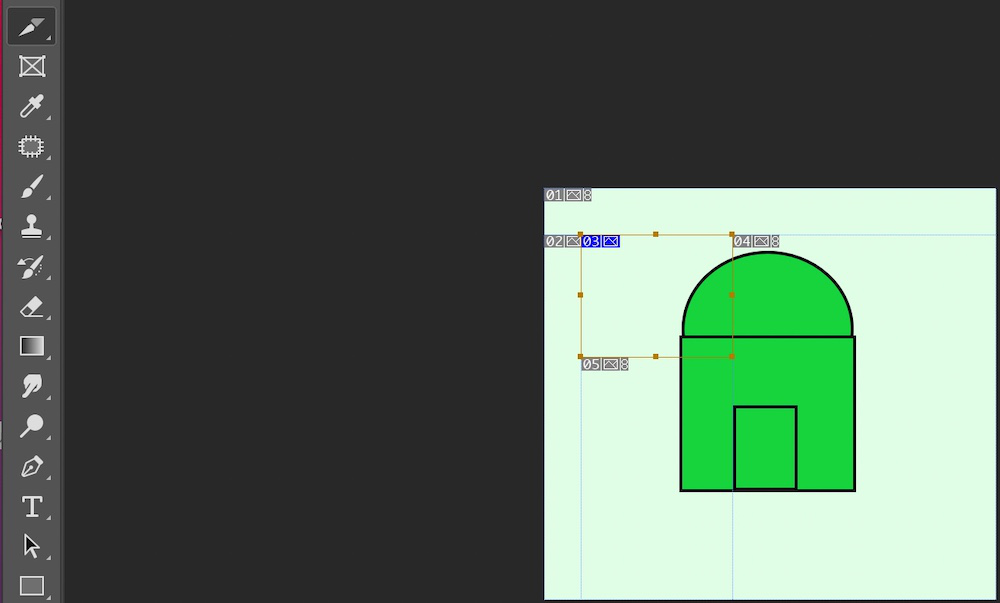Viewport: 1000px width, 603px height.
Task: Click the image-type icon of slice 02
Action: (x=572, y=241)
